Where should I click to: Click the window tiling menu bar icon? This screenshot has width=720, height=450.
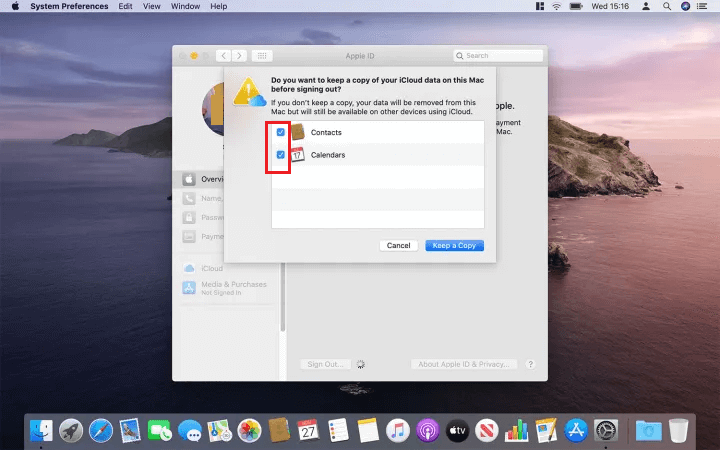540,6
